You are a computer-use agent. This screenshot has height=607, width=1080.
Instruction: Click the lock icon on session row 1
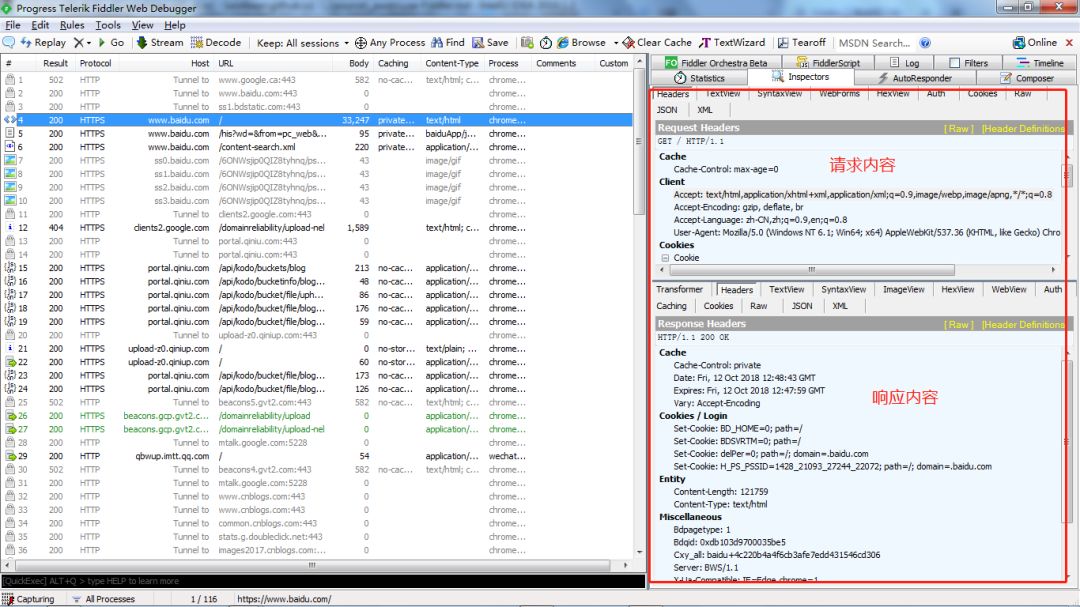pyautogui.click(x=10, y=80)
